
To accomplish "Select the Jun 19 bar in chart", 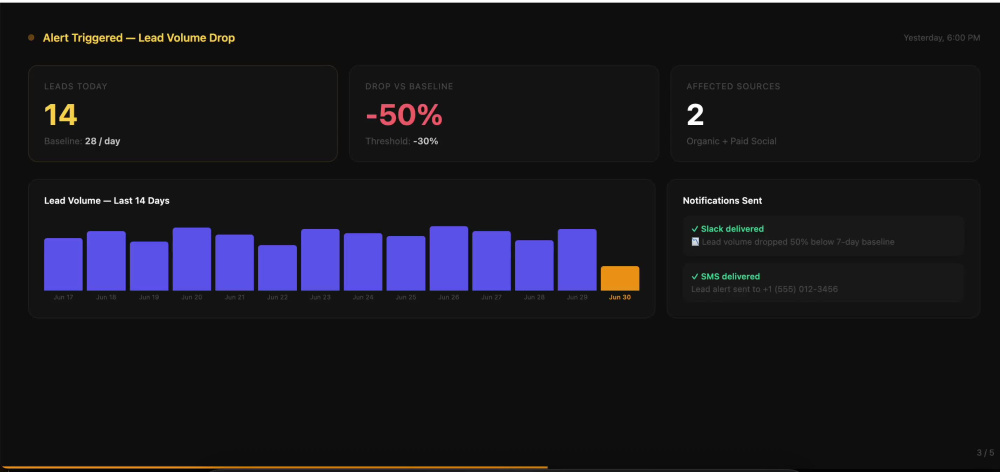I will point(149,266).
